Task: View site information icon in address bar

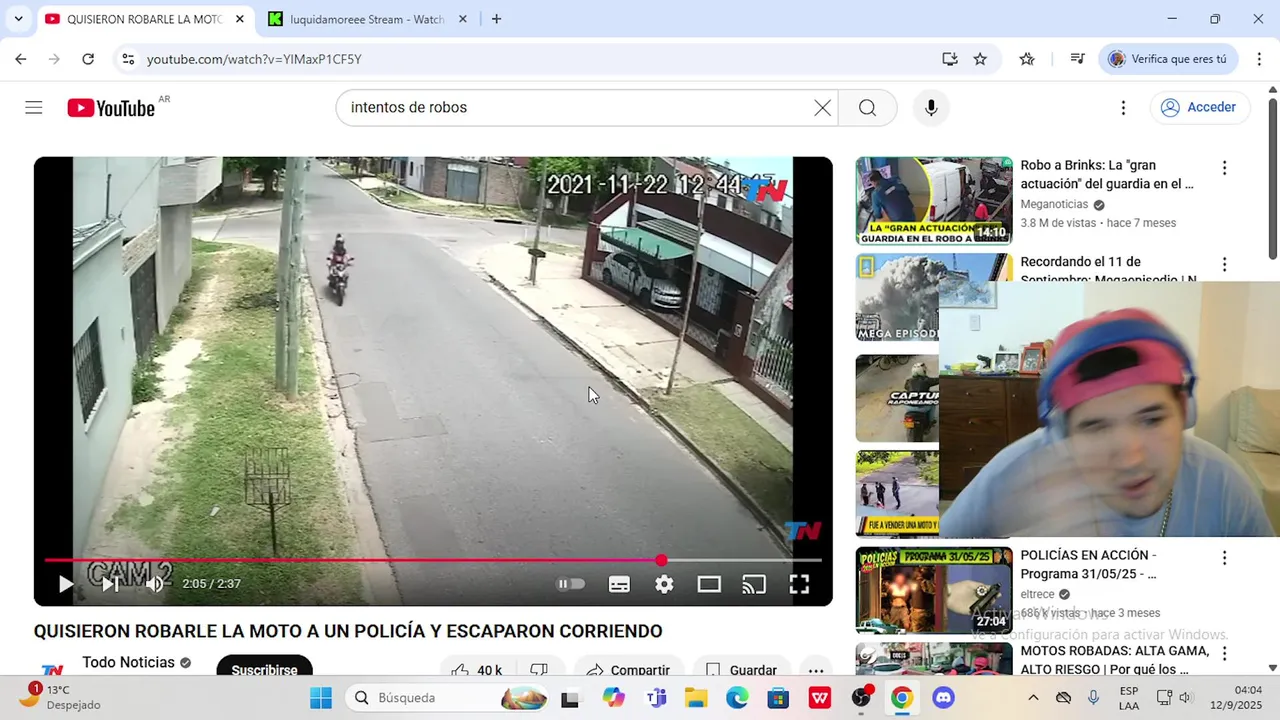Action: pyautogui.click(x=128, y=59)
